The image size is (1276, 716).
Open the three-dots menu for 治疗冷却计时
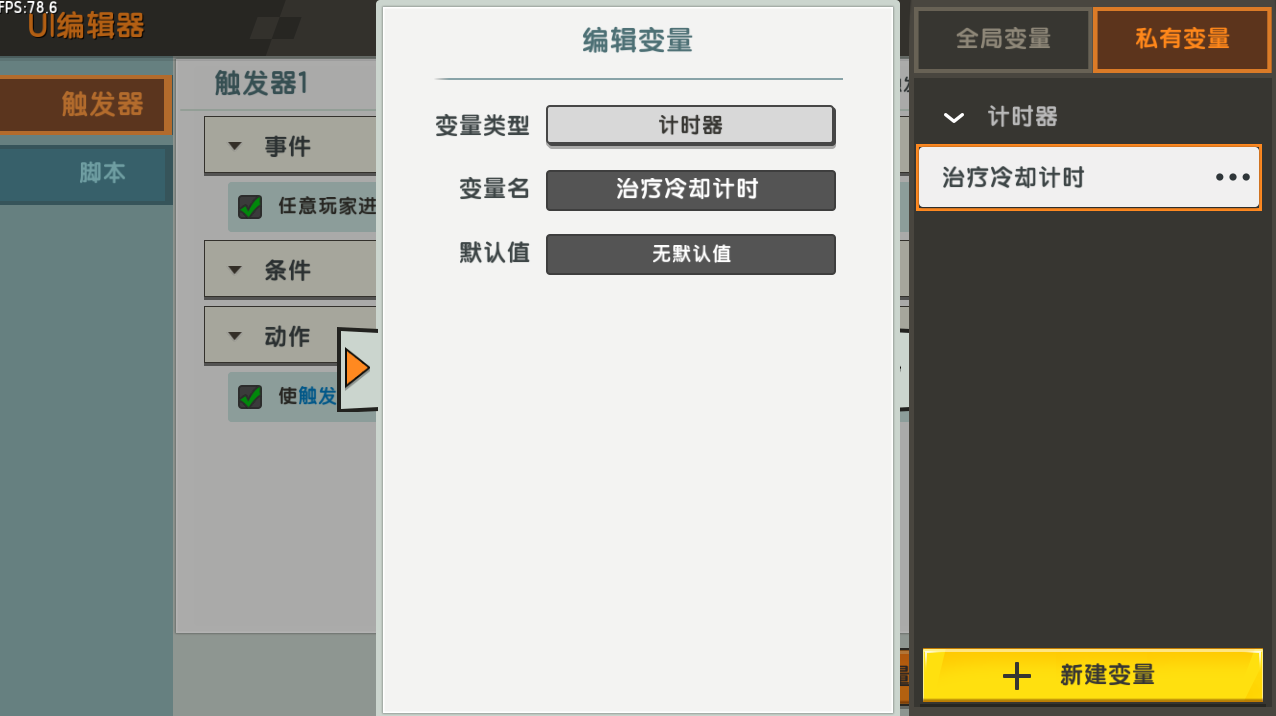pos(1232,178)
